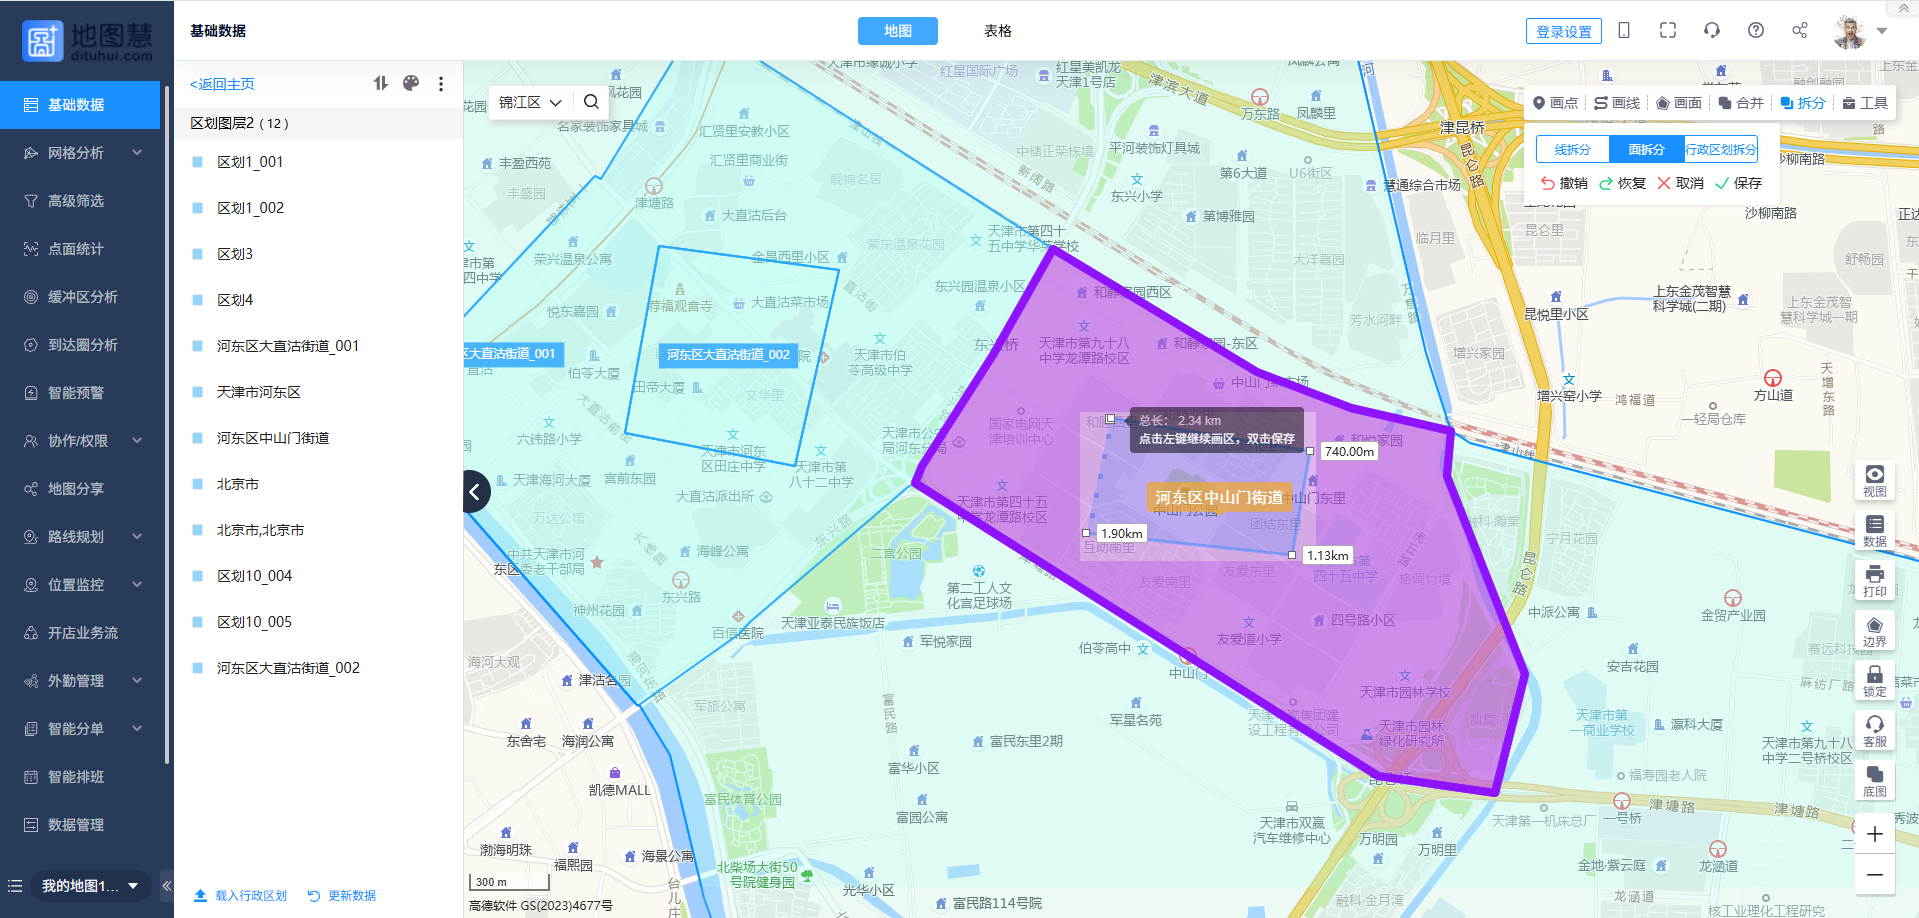1919x918 pixels.
Task: Toggle checkbox for 北京市 layer
Action: pos(198,484)
